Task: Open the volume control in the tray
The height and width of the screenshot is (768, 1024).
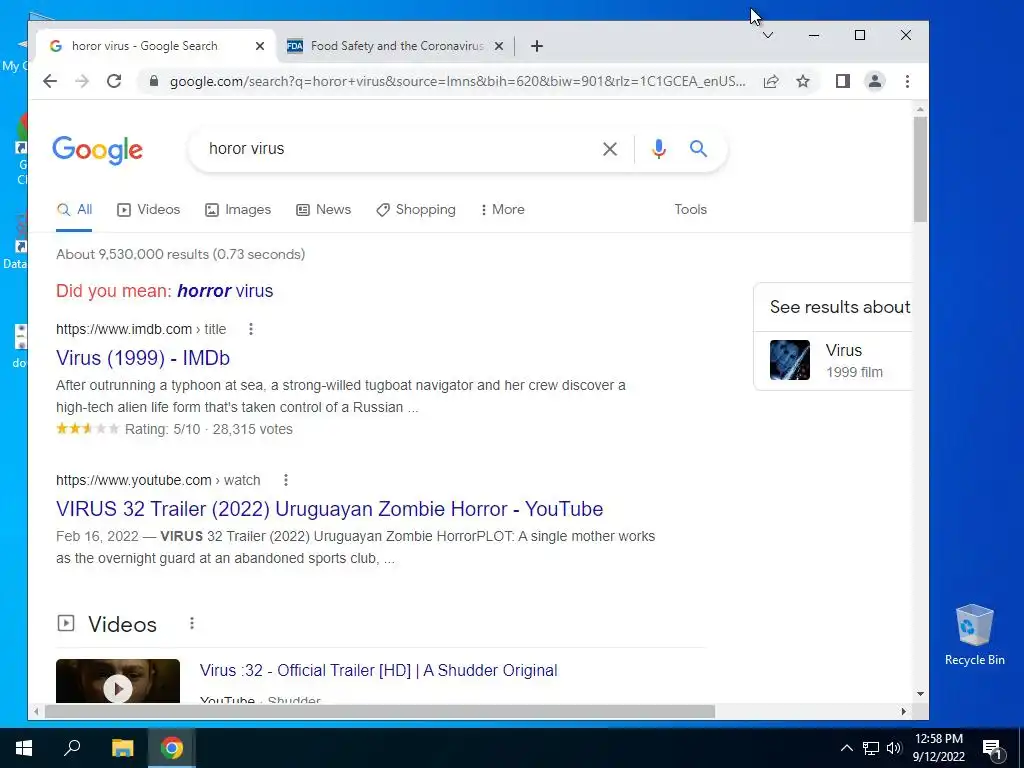Action: [x=894, y=748]
